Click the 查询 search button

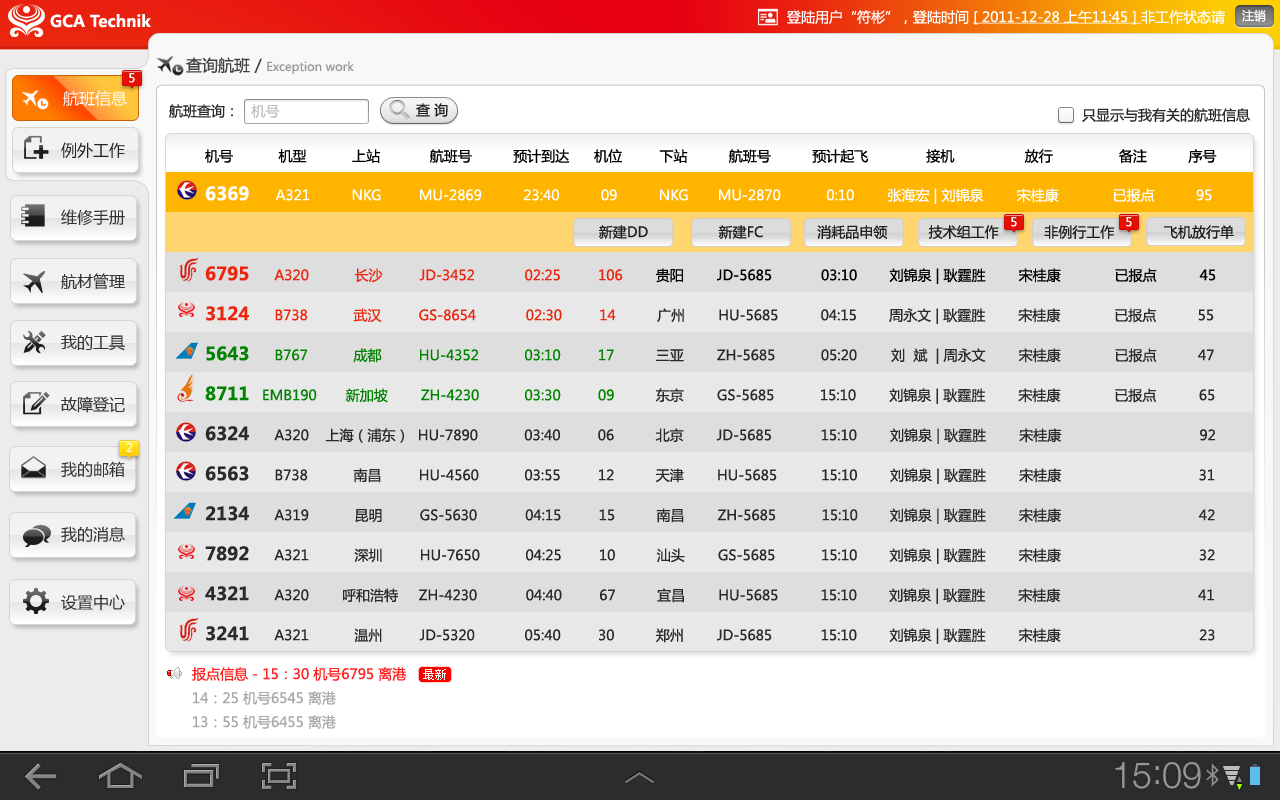(419, 111)
